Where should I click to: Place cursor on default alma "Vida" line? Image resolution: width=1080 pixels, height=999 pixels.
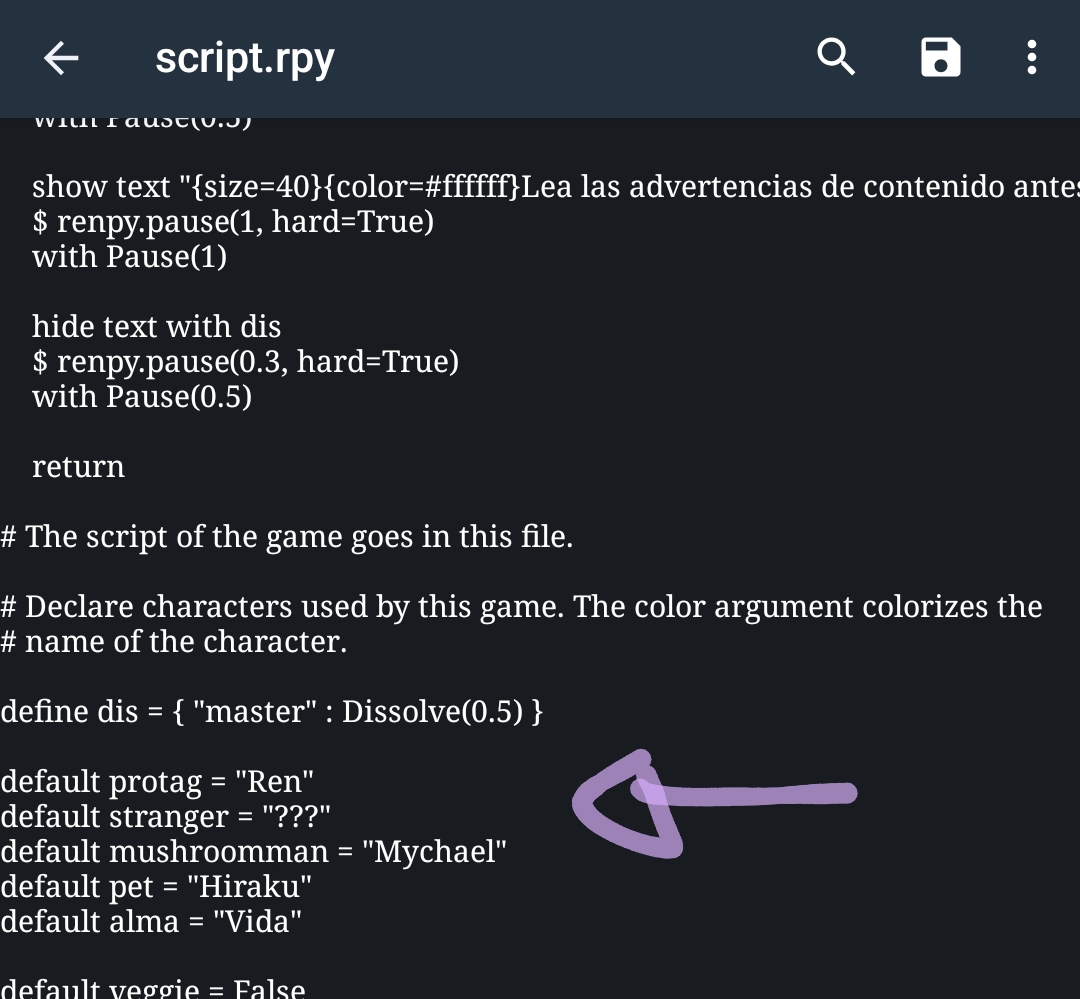[151, 921]
